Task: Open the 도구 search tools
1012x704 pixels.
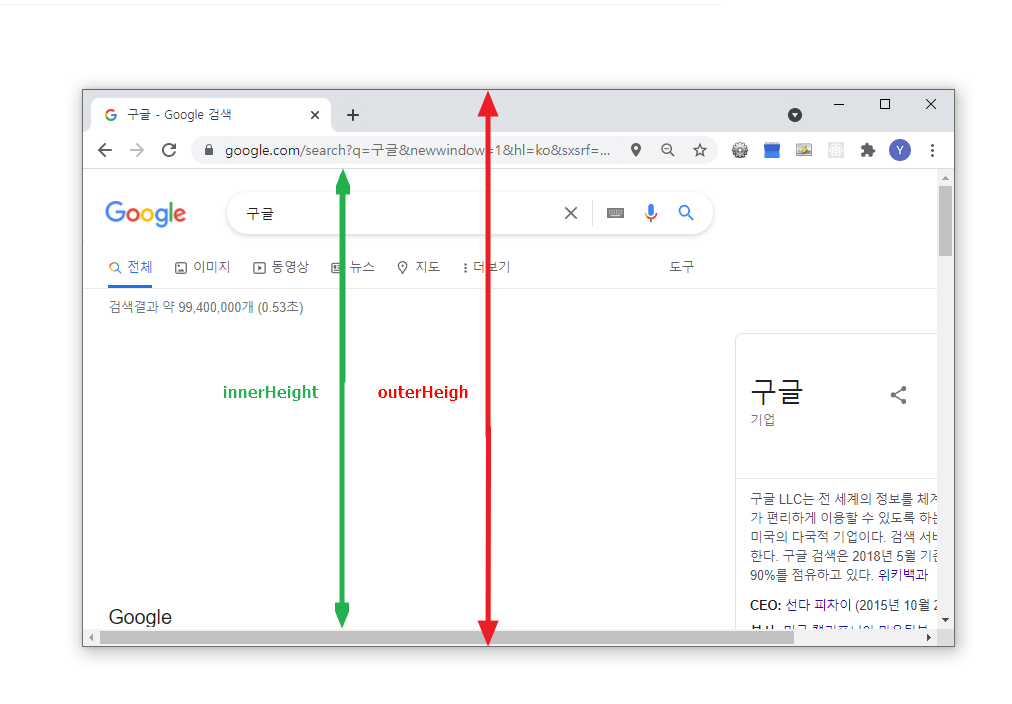Action: pos(682,267)
